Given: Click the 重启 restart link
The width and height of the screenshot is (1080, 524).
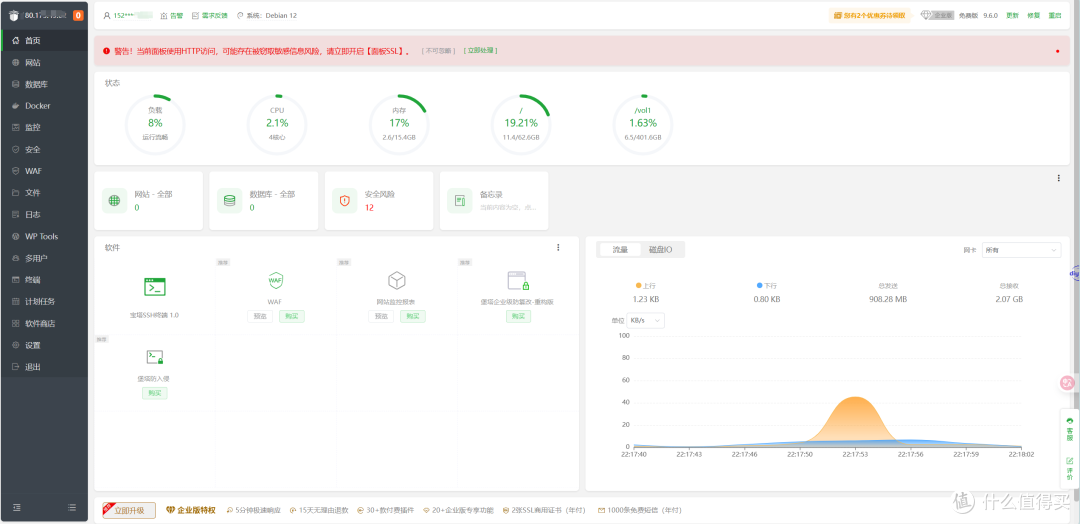Looking at the screenshot, I should tap(1055, 15).
